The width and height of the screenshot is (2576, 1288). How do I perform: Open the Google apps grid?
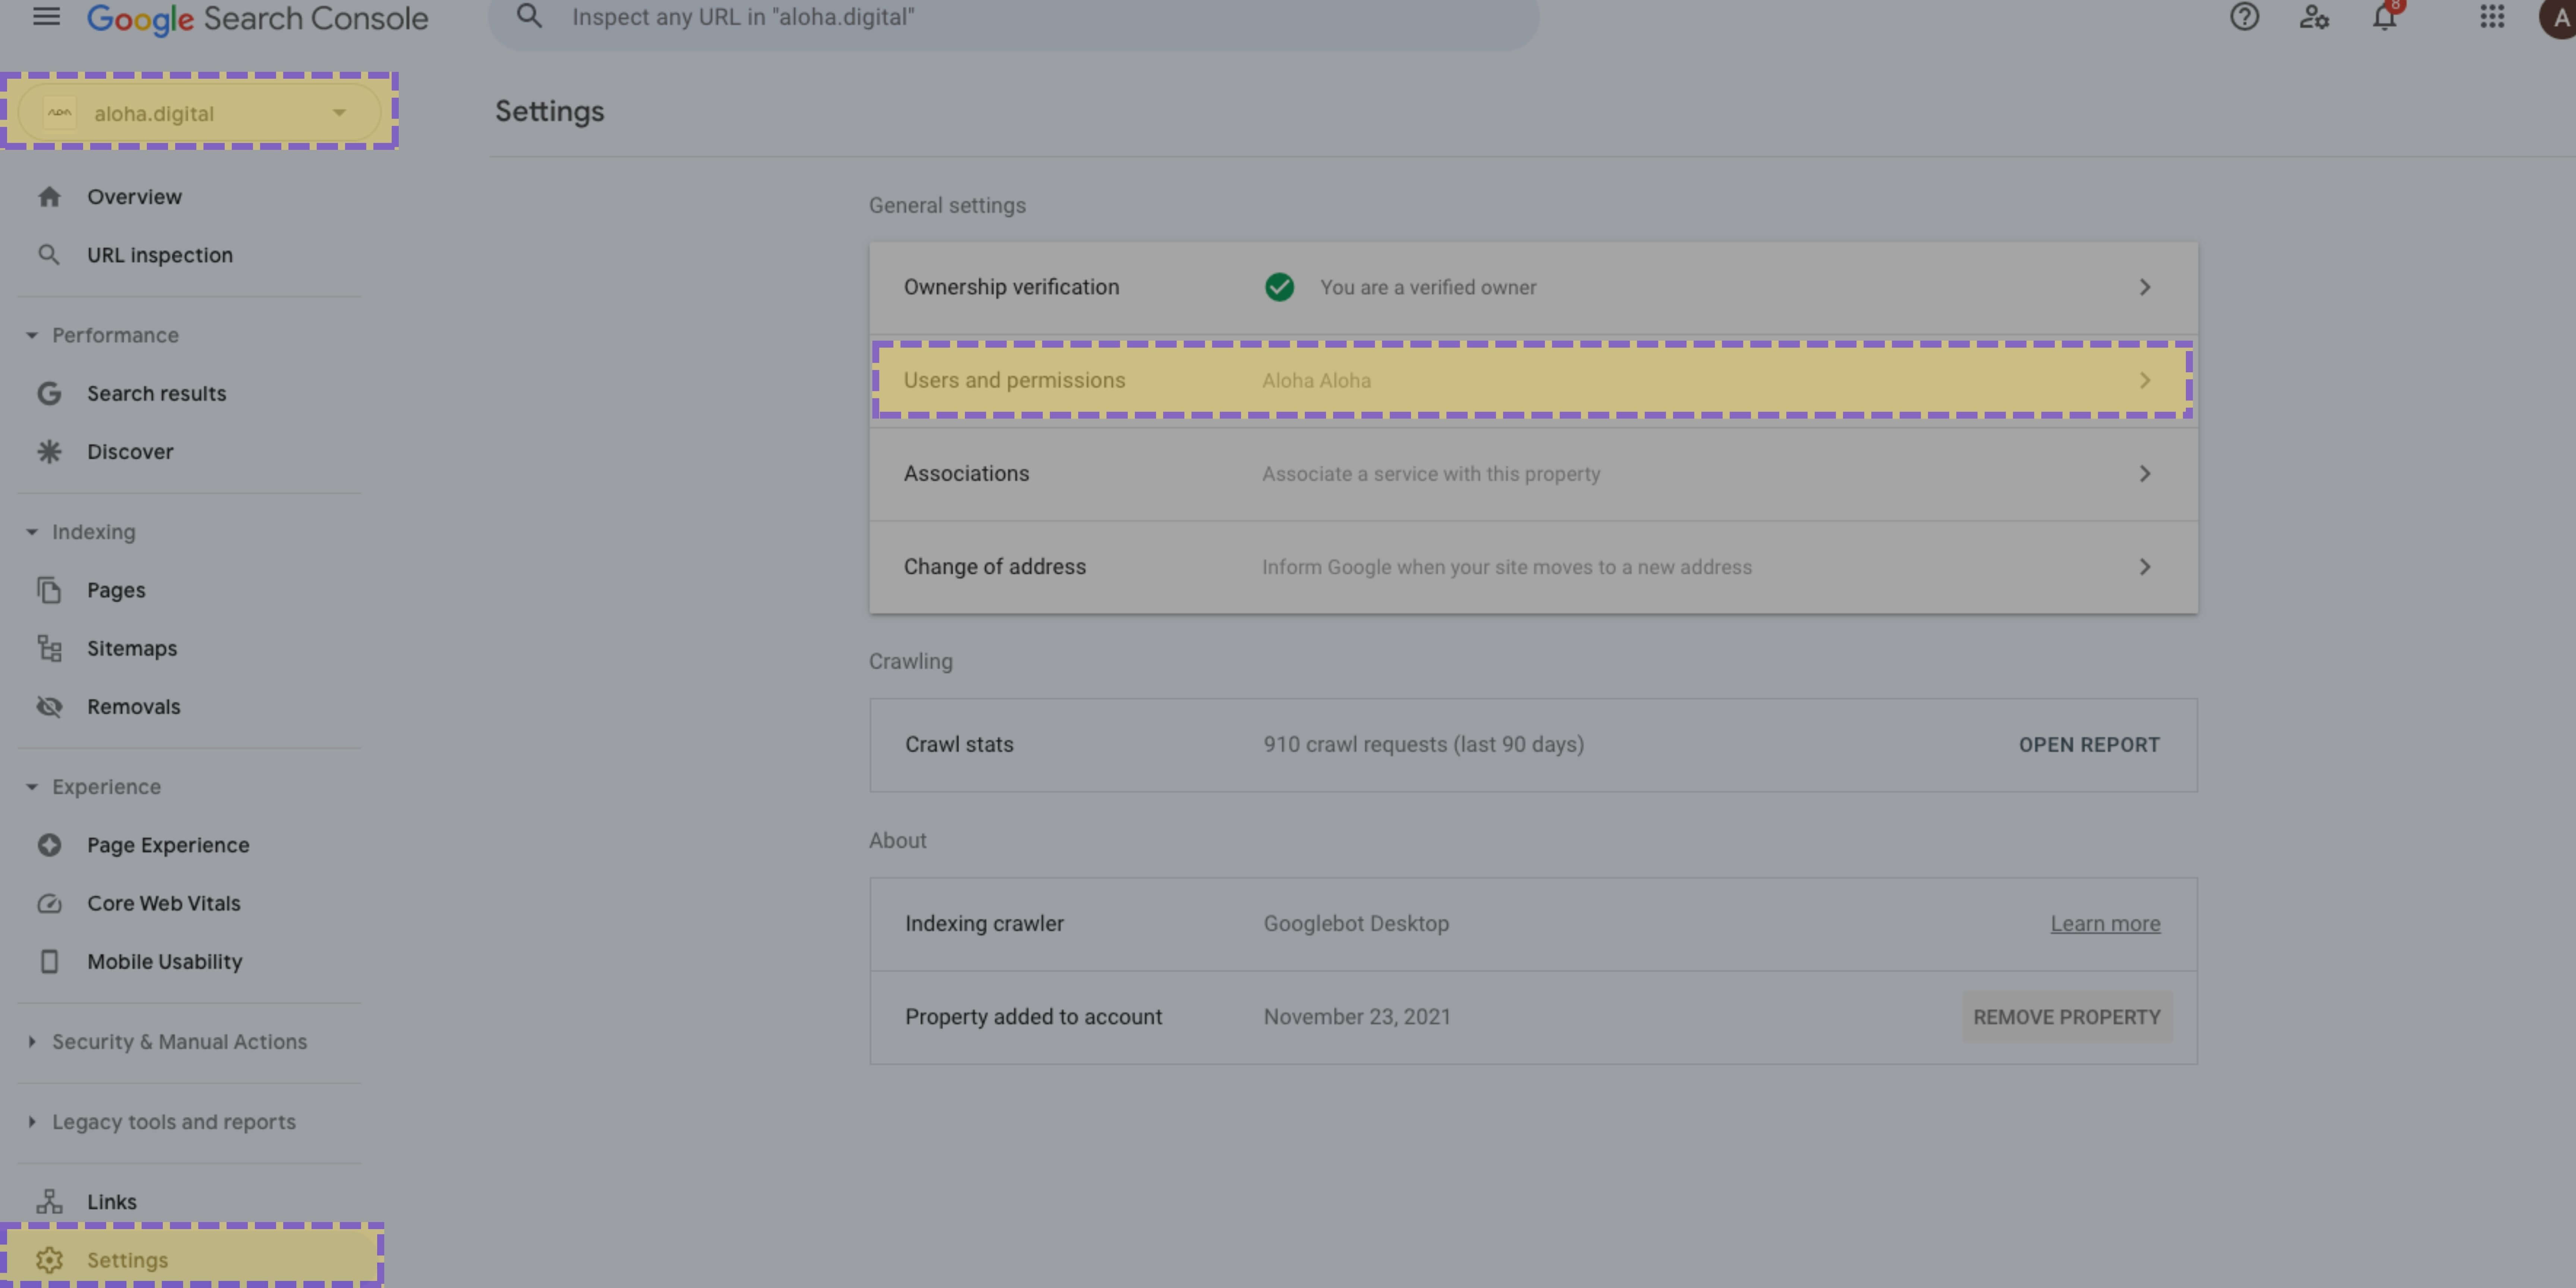click(2492, 17)
